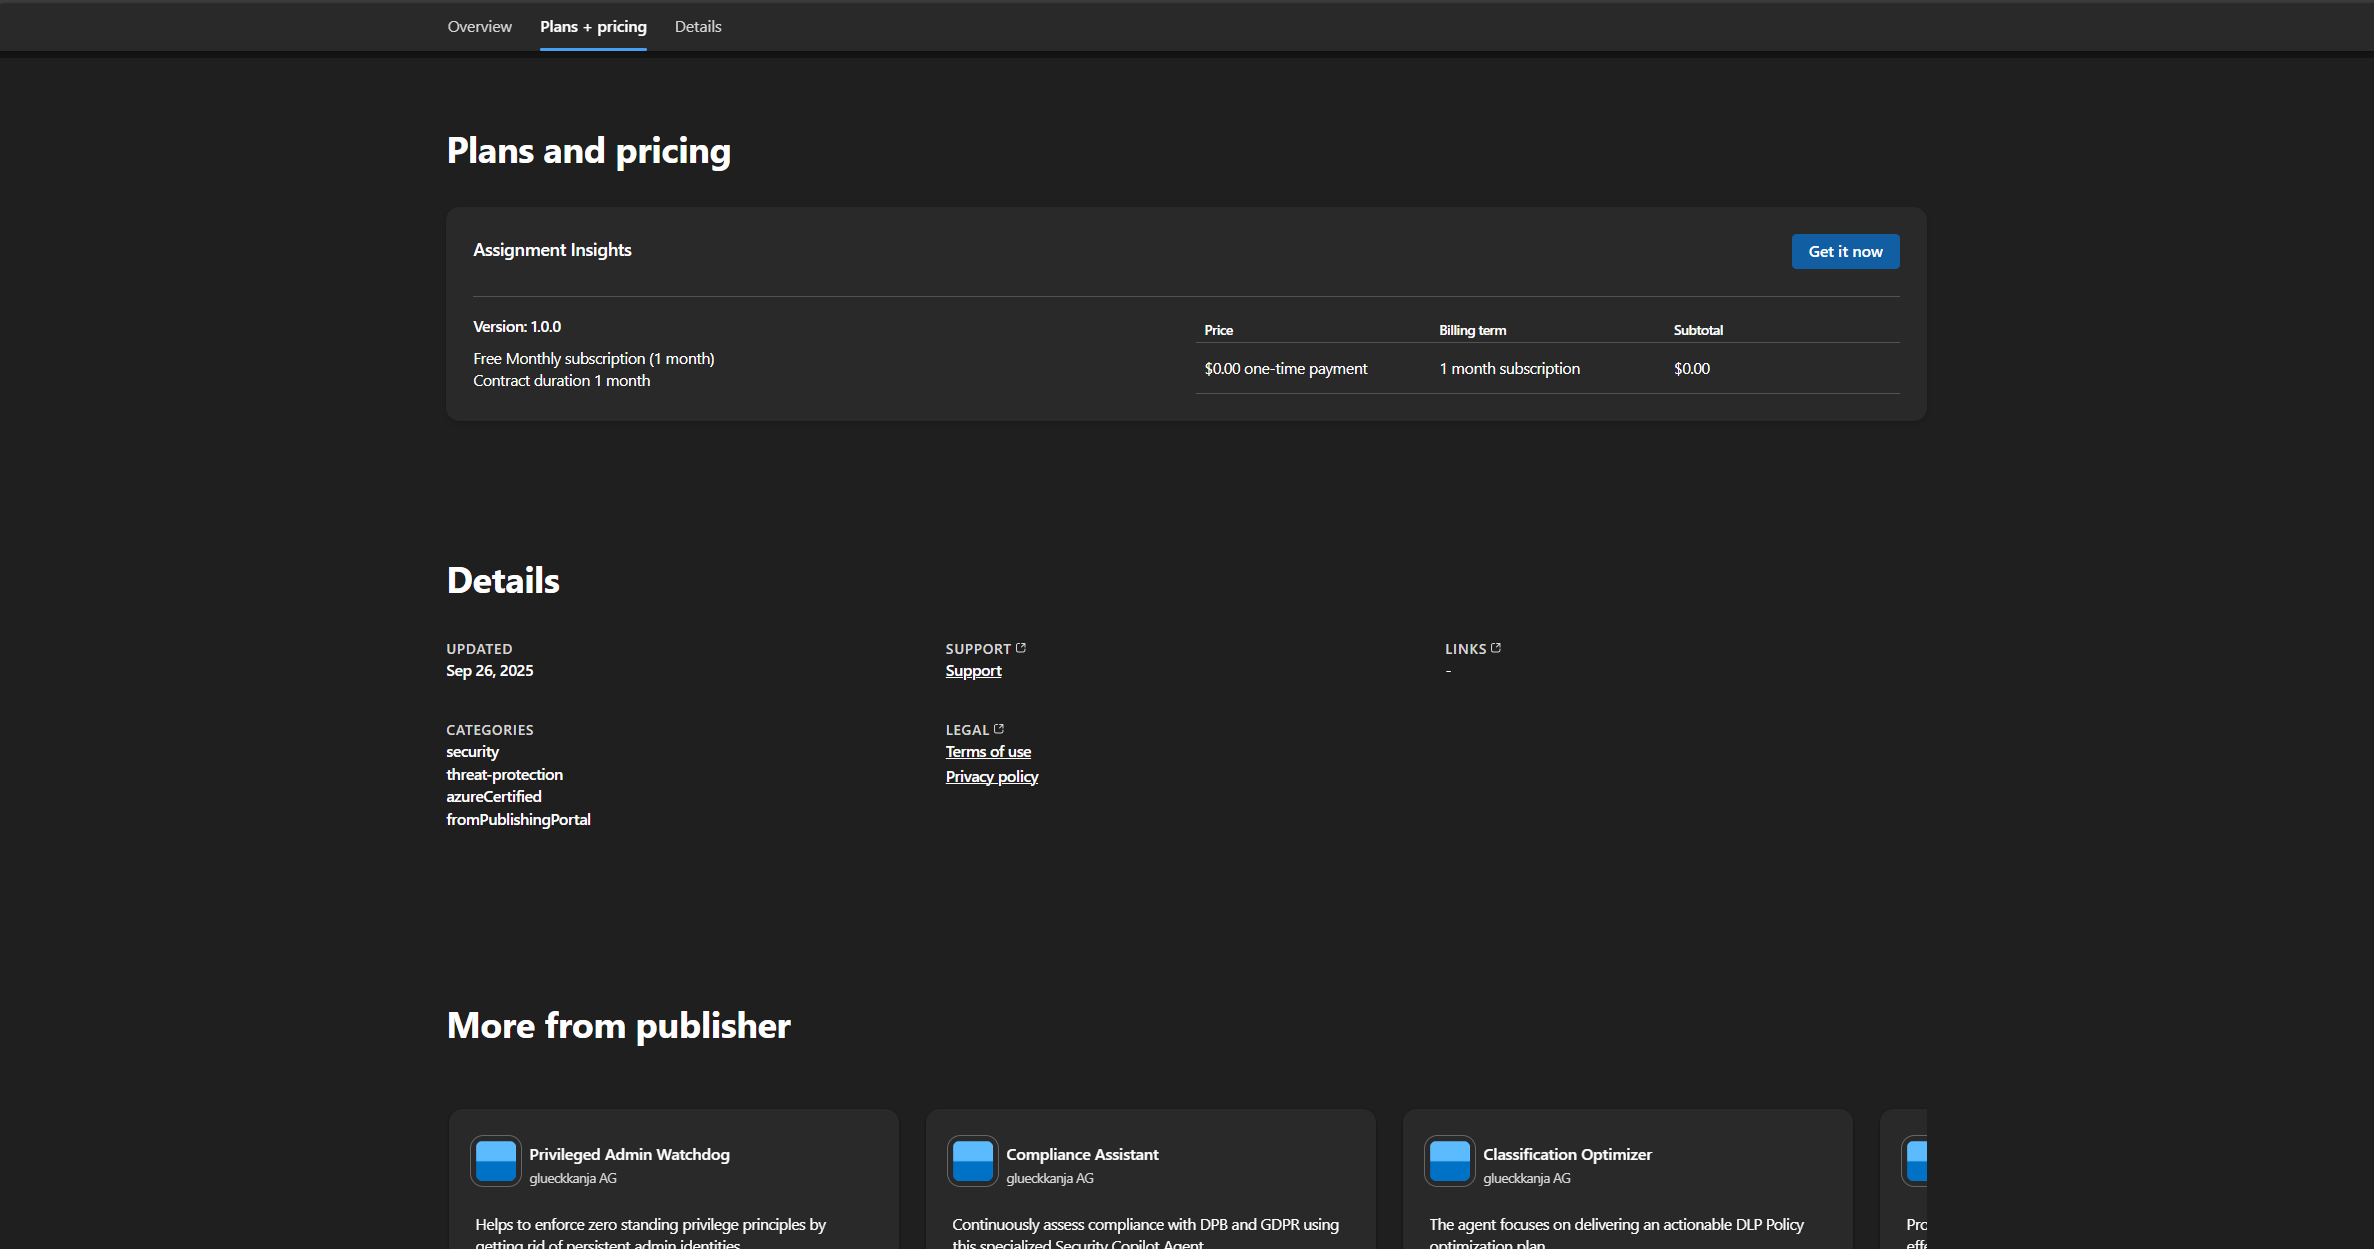Click the Privileged Admin Watchdog app icon

pos(496,1161)
